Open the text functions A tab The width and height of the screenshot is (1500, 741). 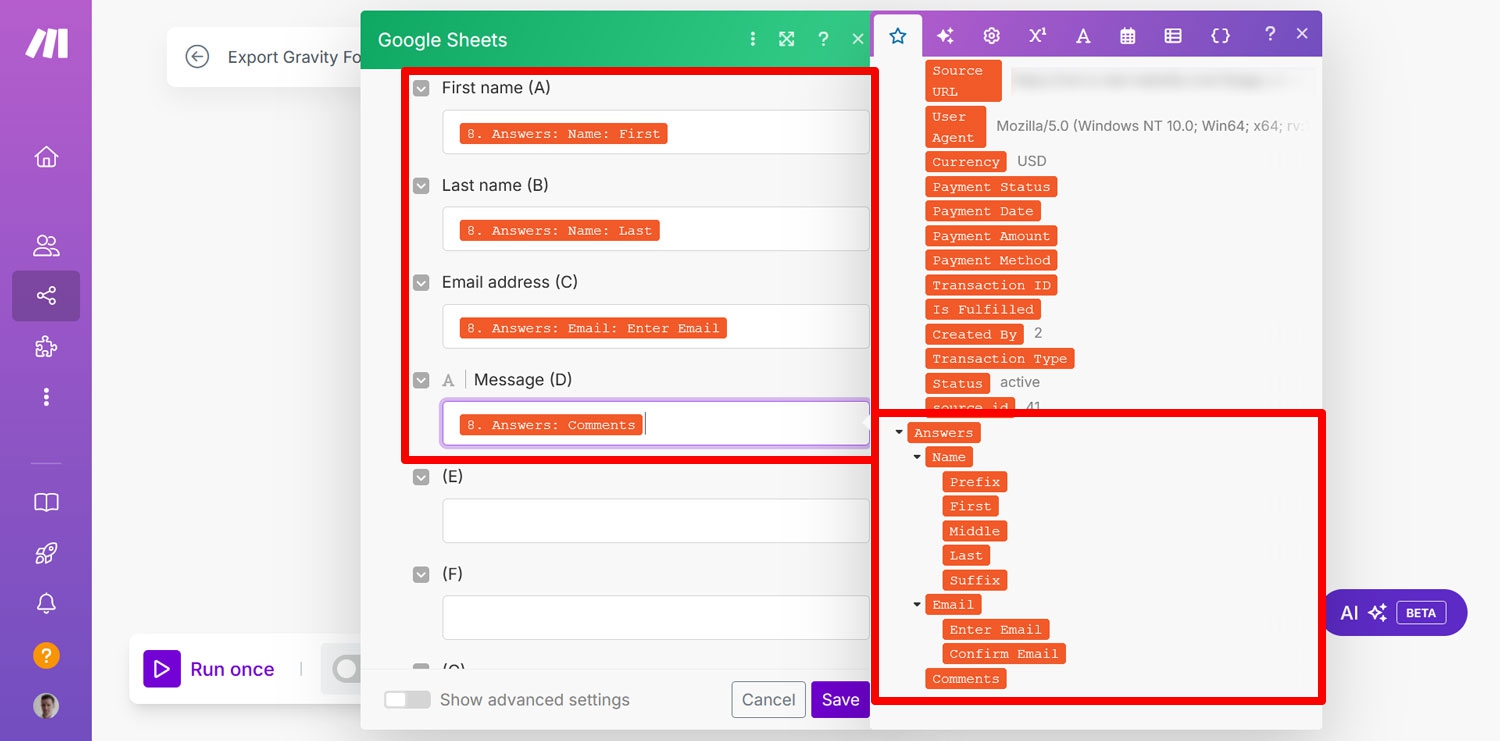click(1082, 36)
